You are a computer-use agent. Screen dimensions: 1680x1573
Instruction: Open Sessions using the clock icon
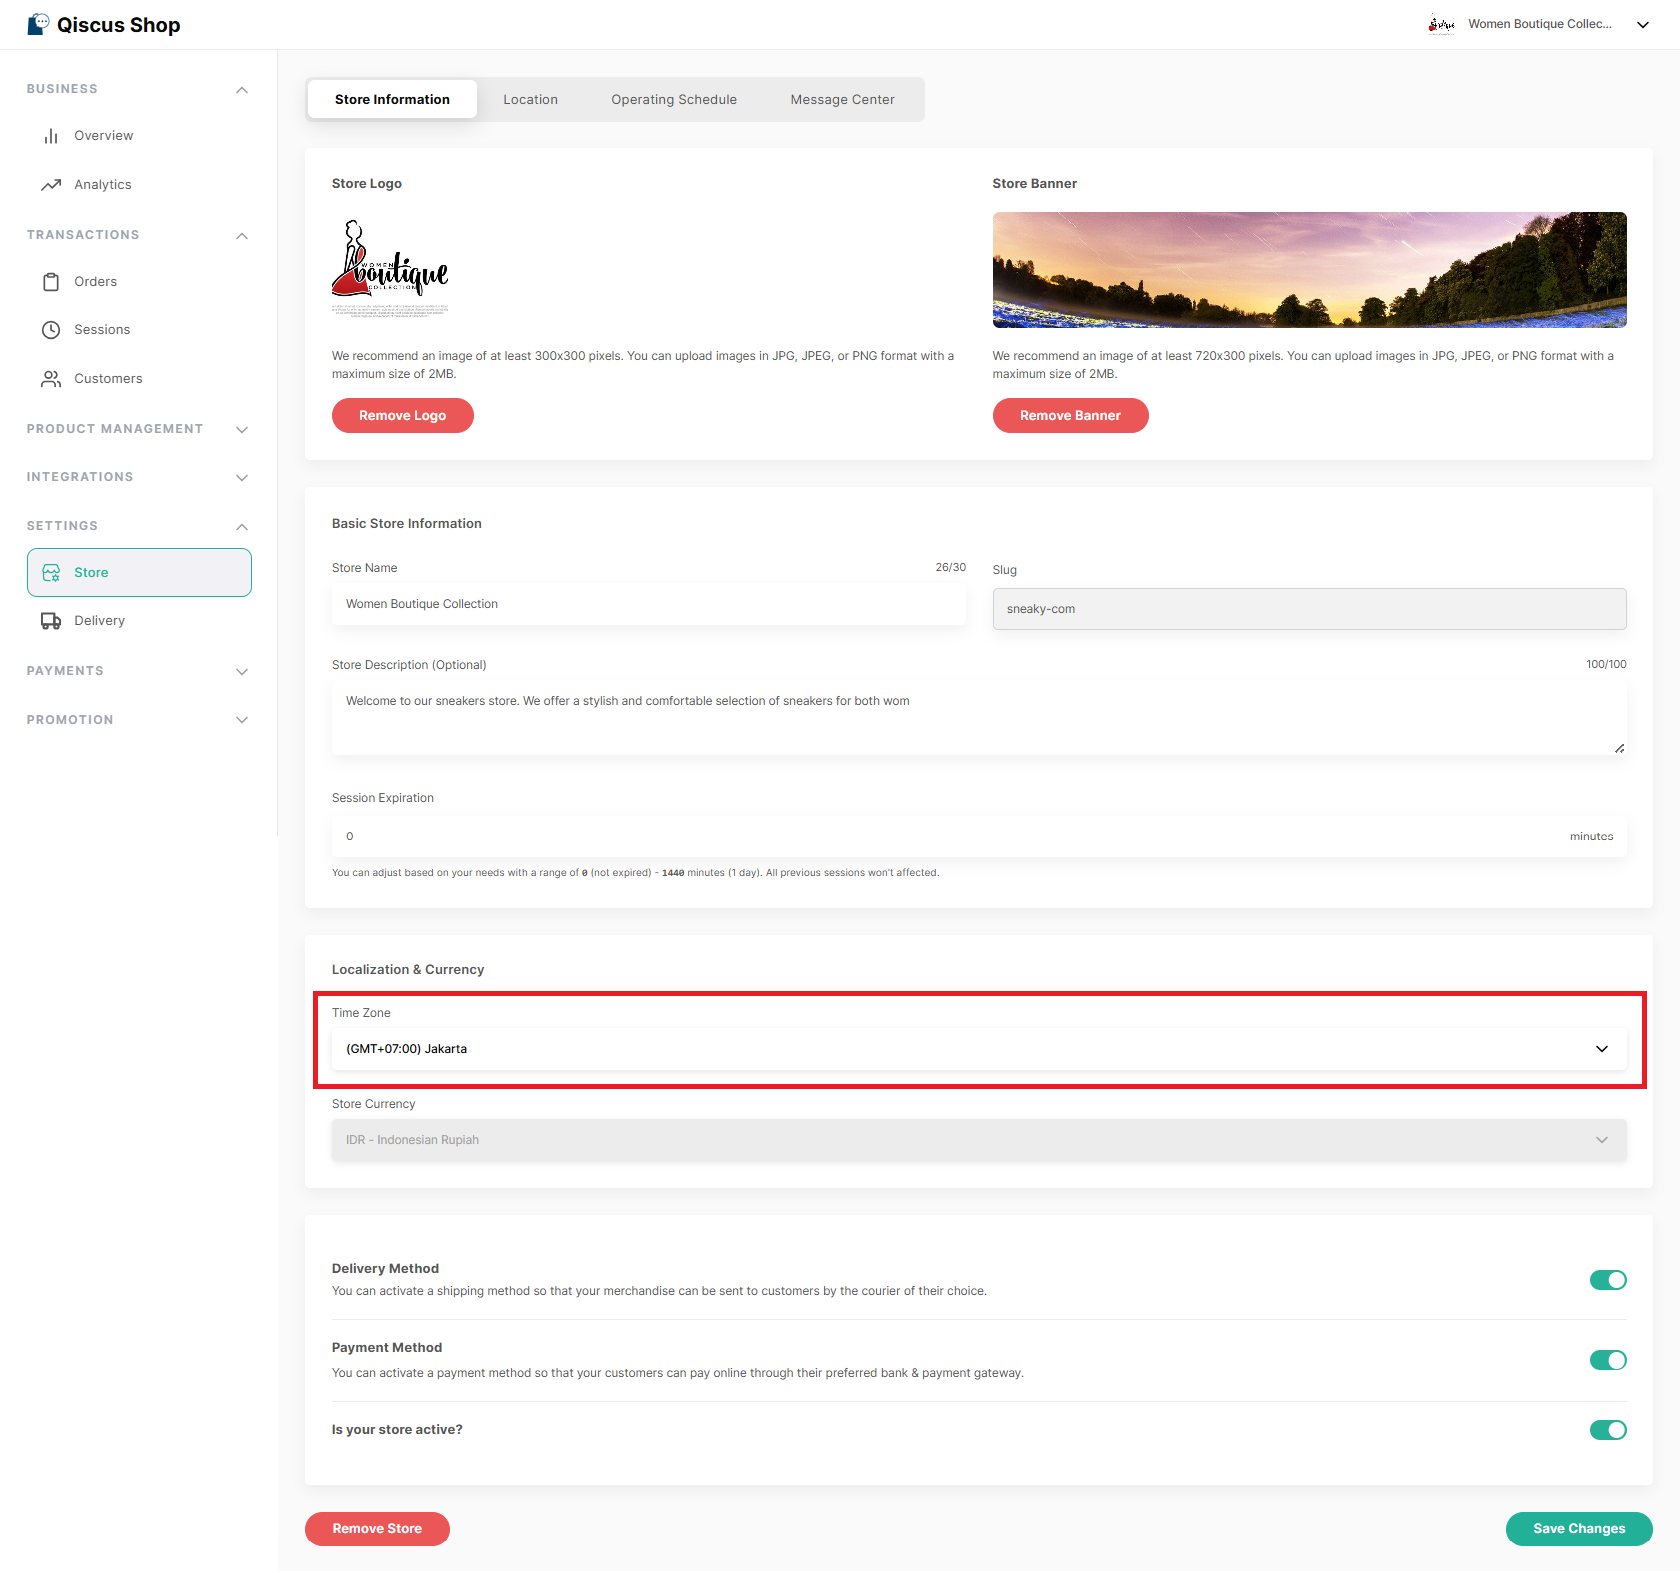point(51,330)
